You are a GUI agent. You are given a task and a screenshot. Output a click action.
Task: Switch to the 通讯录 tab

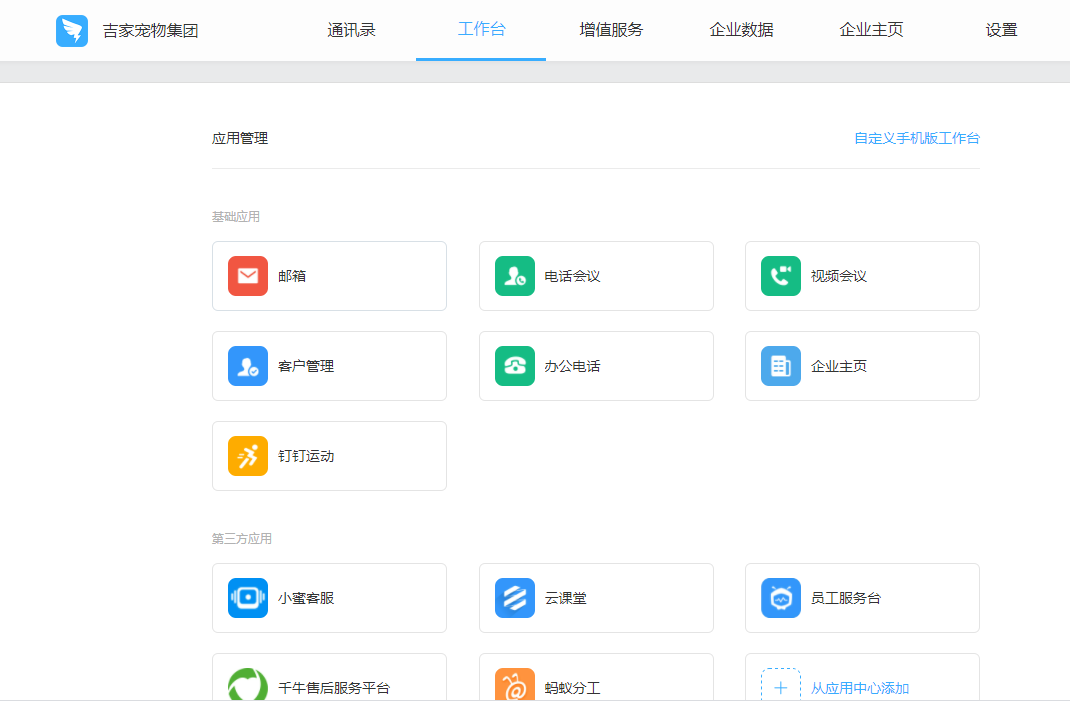click(x=351, y=30)
